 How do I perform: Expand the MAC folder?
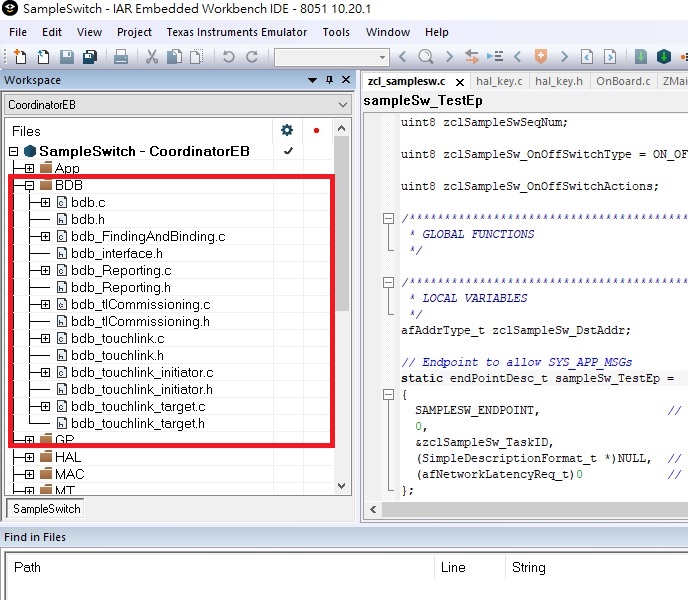coord(29,474)
